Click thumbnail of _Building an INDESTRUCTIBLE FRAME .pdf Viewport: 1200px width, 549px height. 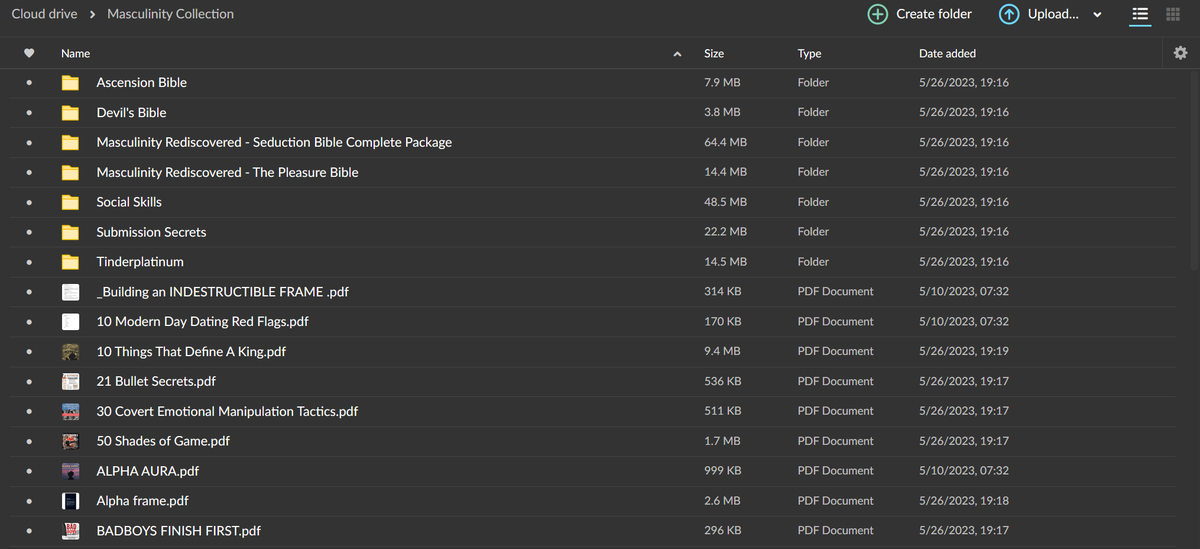click(x=70, y=292)
